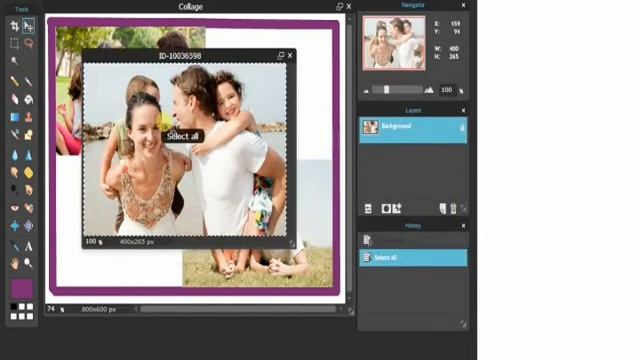
Task: Click the Collage window title
Action: coord(191,7)
